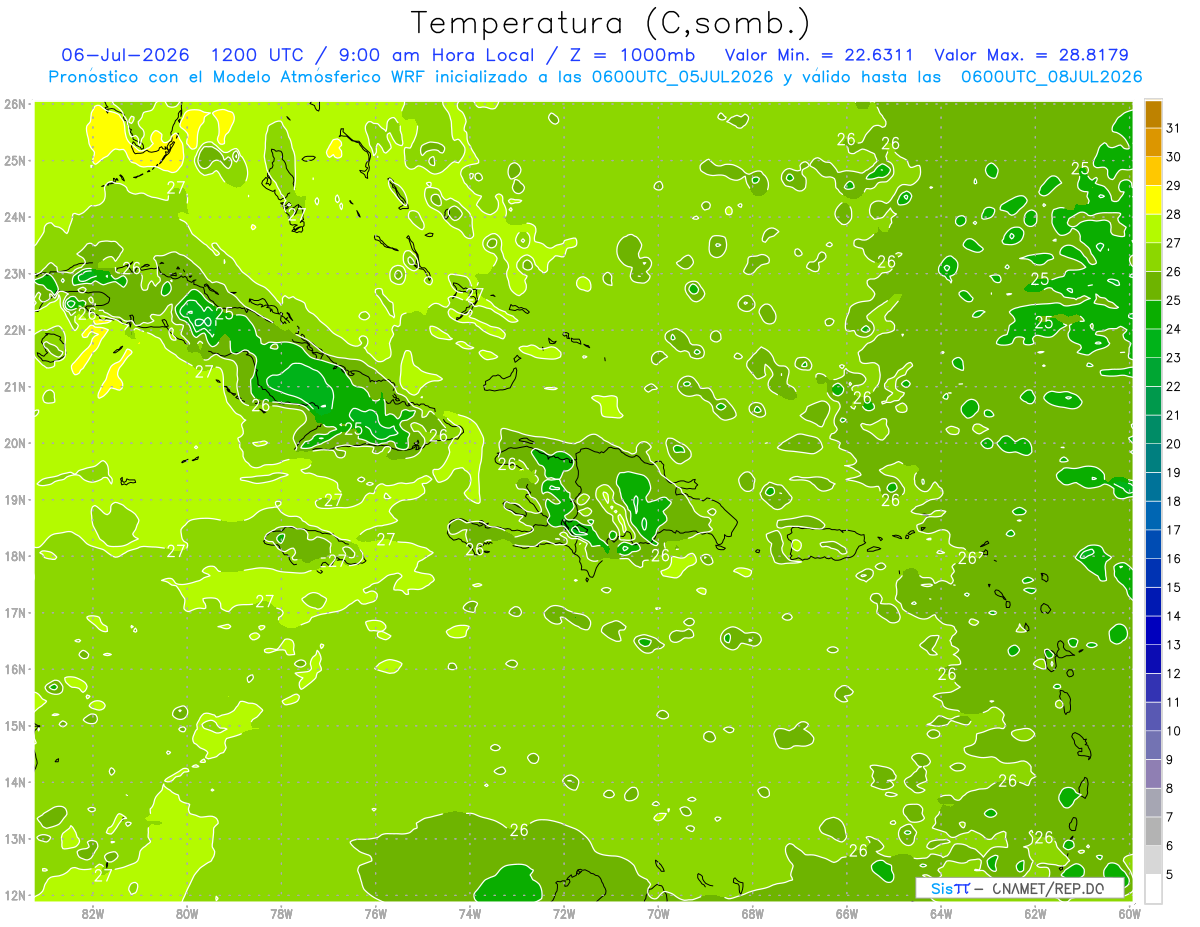Image resolution: width=1200 pixels, height=927 pixels.
Task: Click the '78W' longitude axis label
Action: tap(281, 913)
